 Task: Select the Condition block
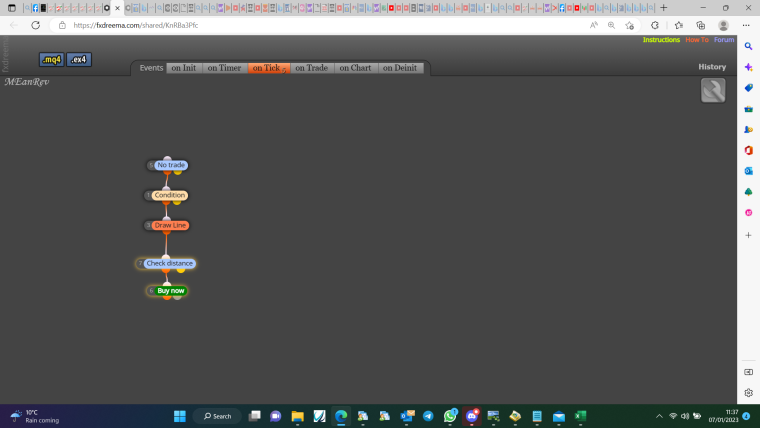click(x=169, y=195)
